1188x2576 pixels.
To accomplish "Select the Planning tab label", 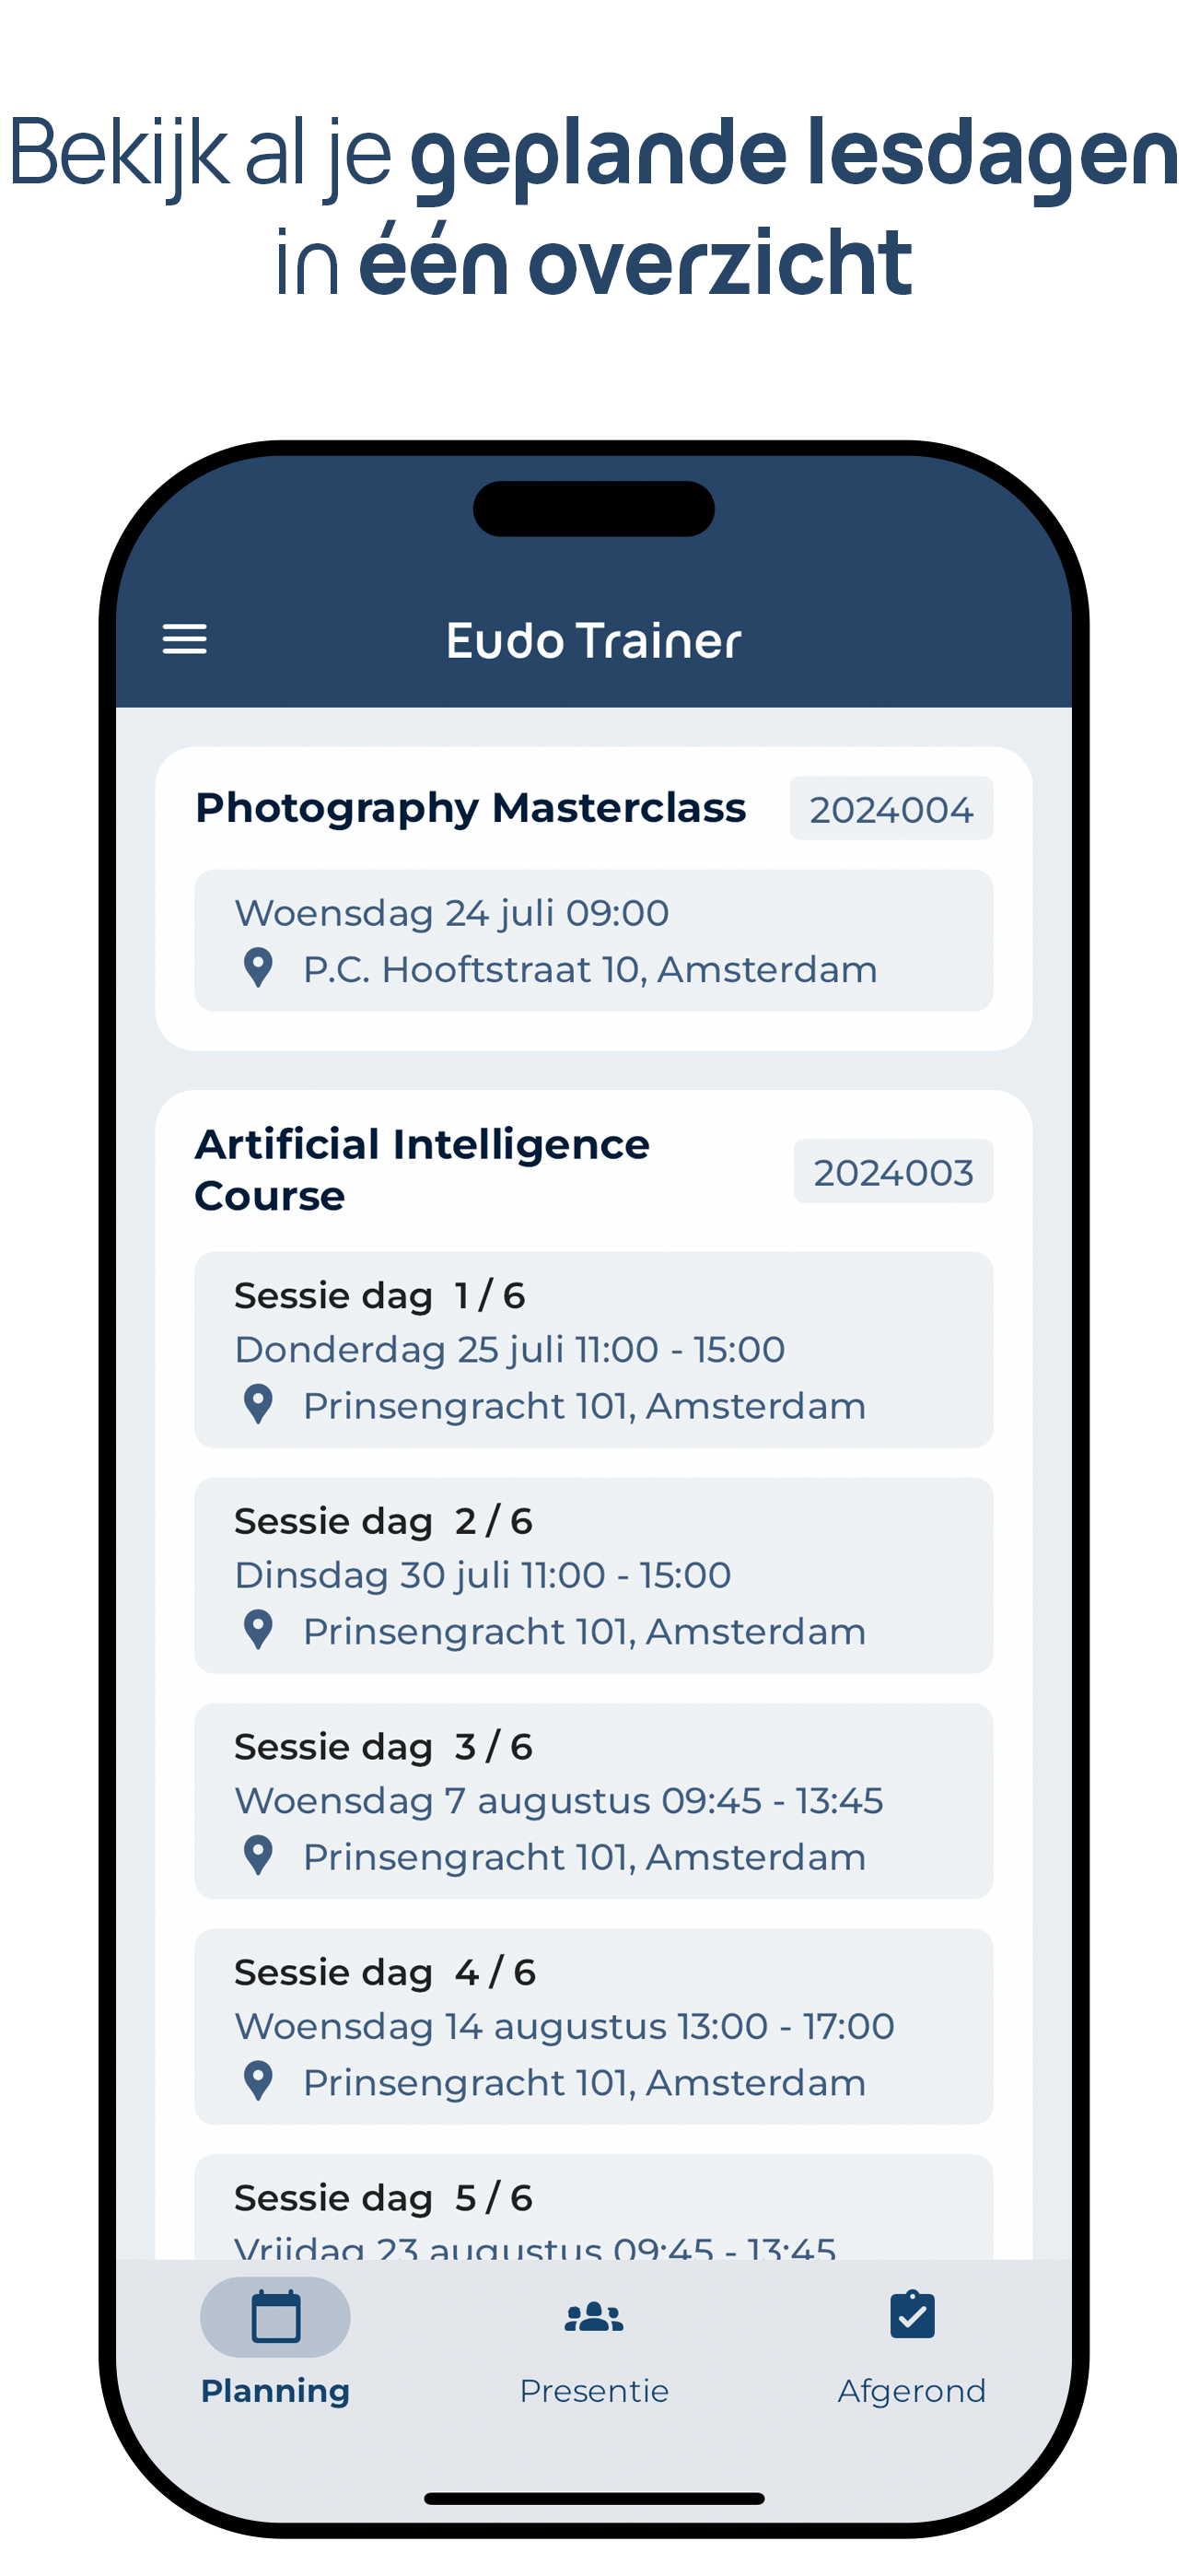I will pos(275,2391).
